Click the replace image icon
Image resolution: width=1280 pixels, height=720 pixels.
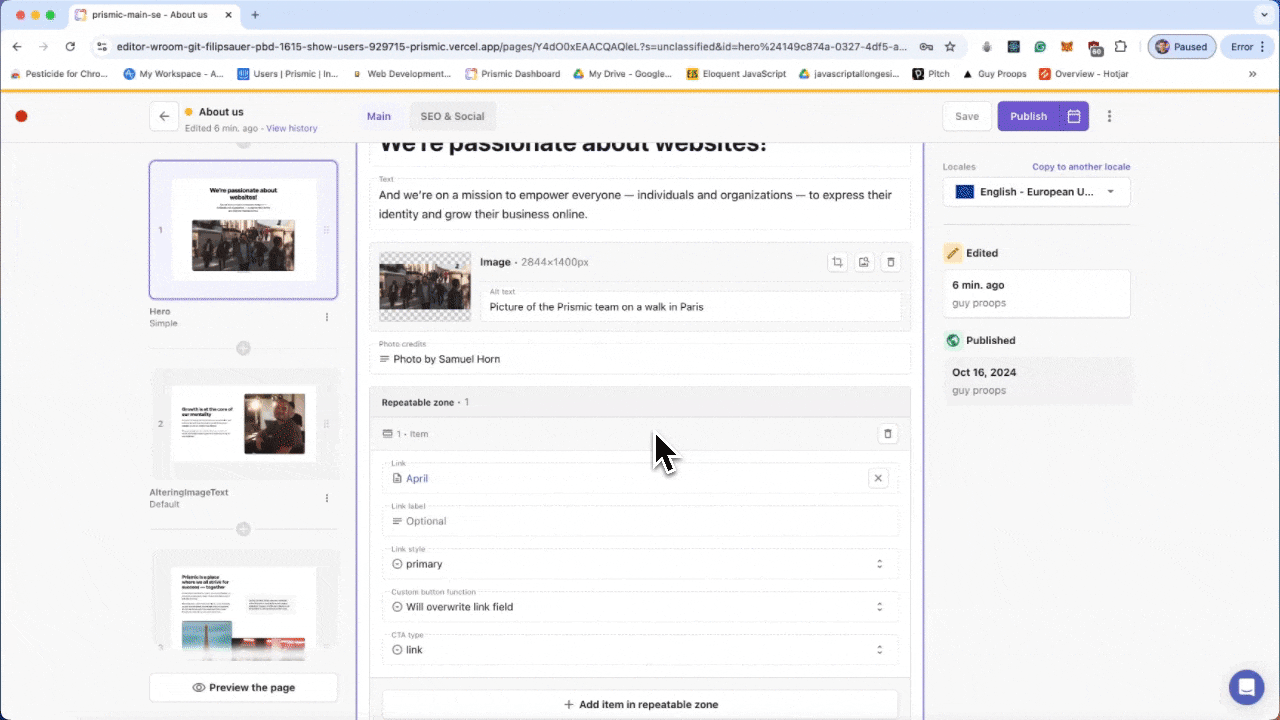click(864, 262)
